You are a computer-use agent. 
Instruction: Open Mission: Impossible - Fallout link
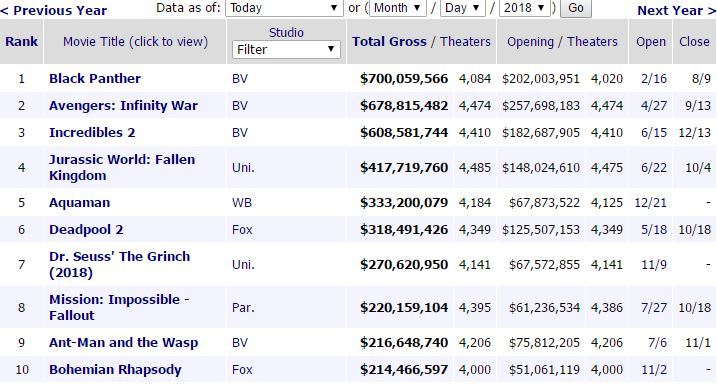point(119,307)
